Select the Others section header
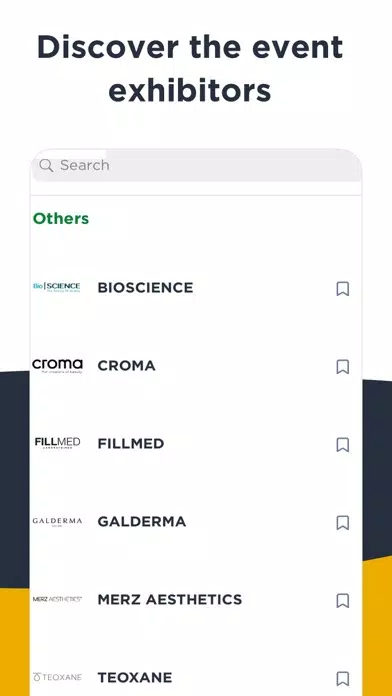 61,218
